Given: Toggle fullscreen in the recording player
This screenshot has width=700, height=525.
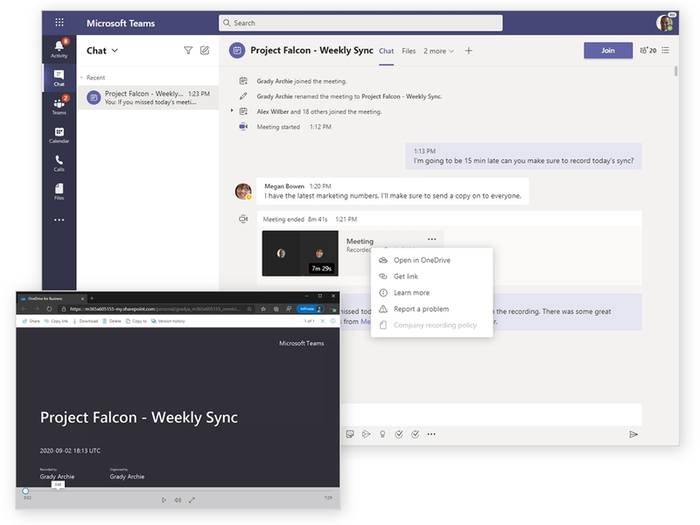Looking at the screenshot, I should [192, 500].
